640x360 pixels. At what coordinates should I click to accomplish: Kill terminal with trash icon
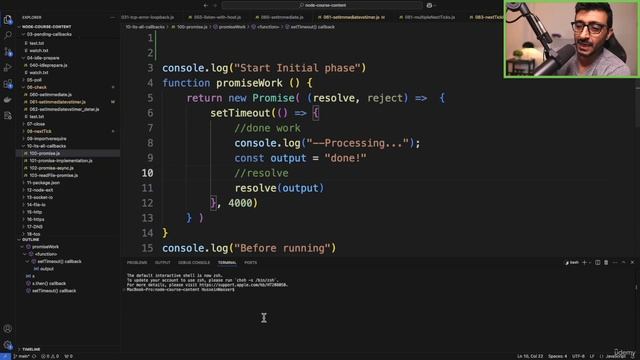[606, 262]
